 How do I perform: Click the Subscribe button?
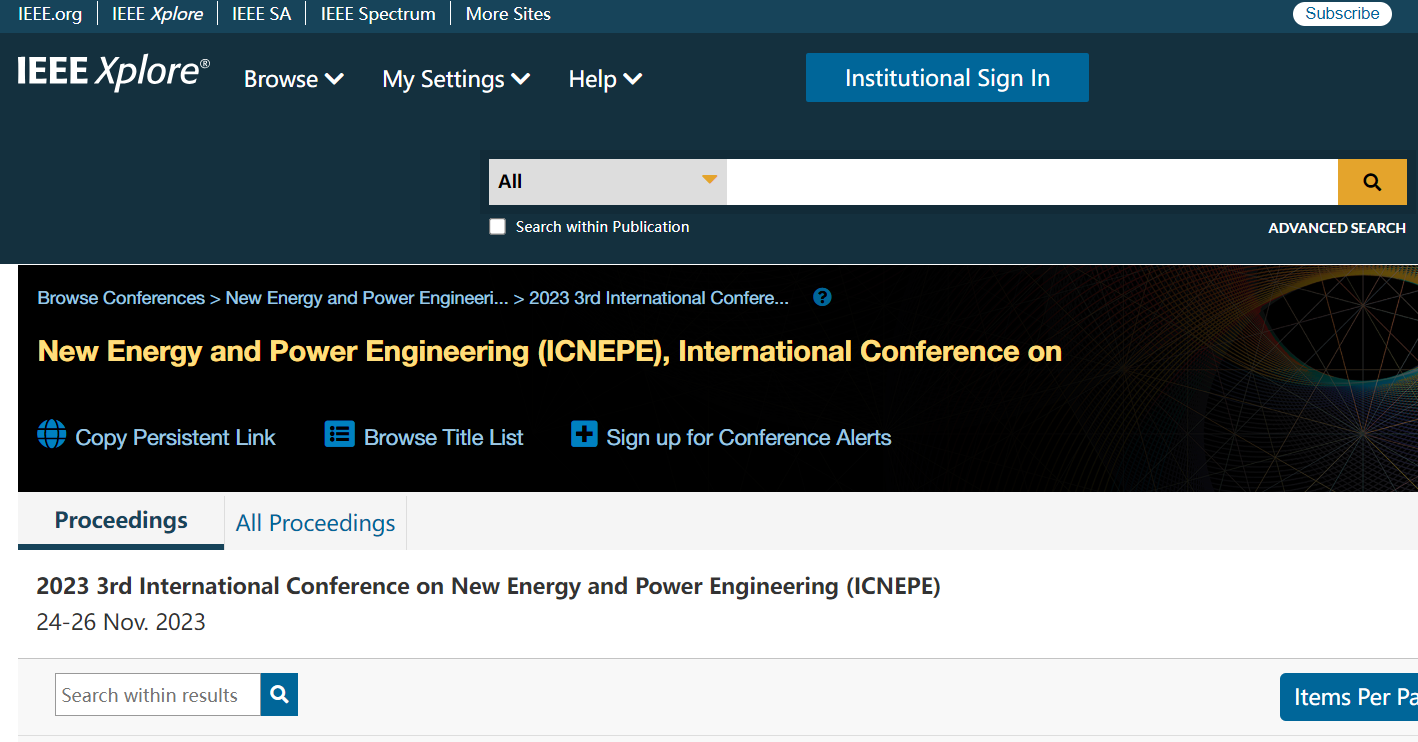coord(1342,14)
